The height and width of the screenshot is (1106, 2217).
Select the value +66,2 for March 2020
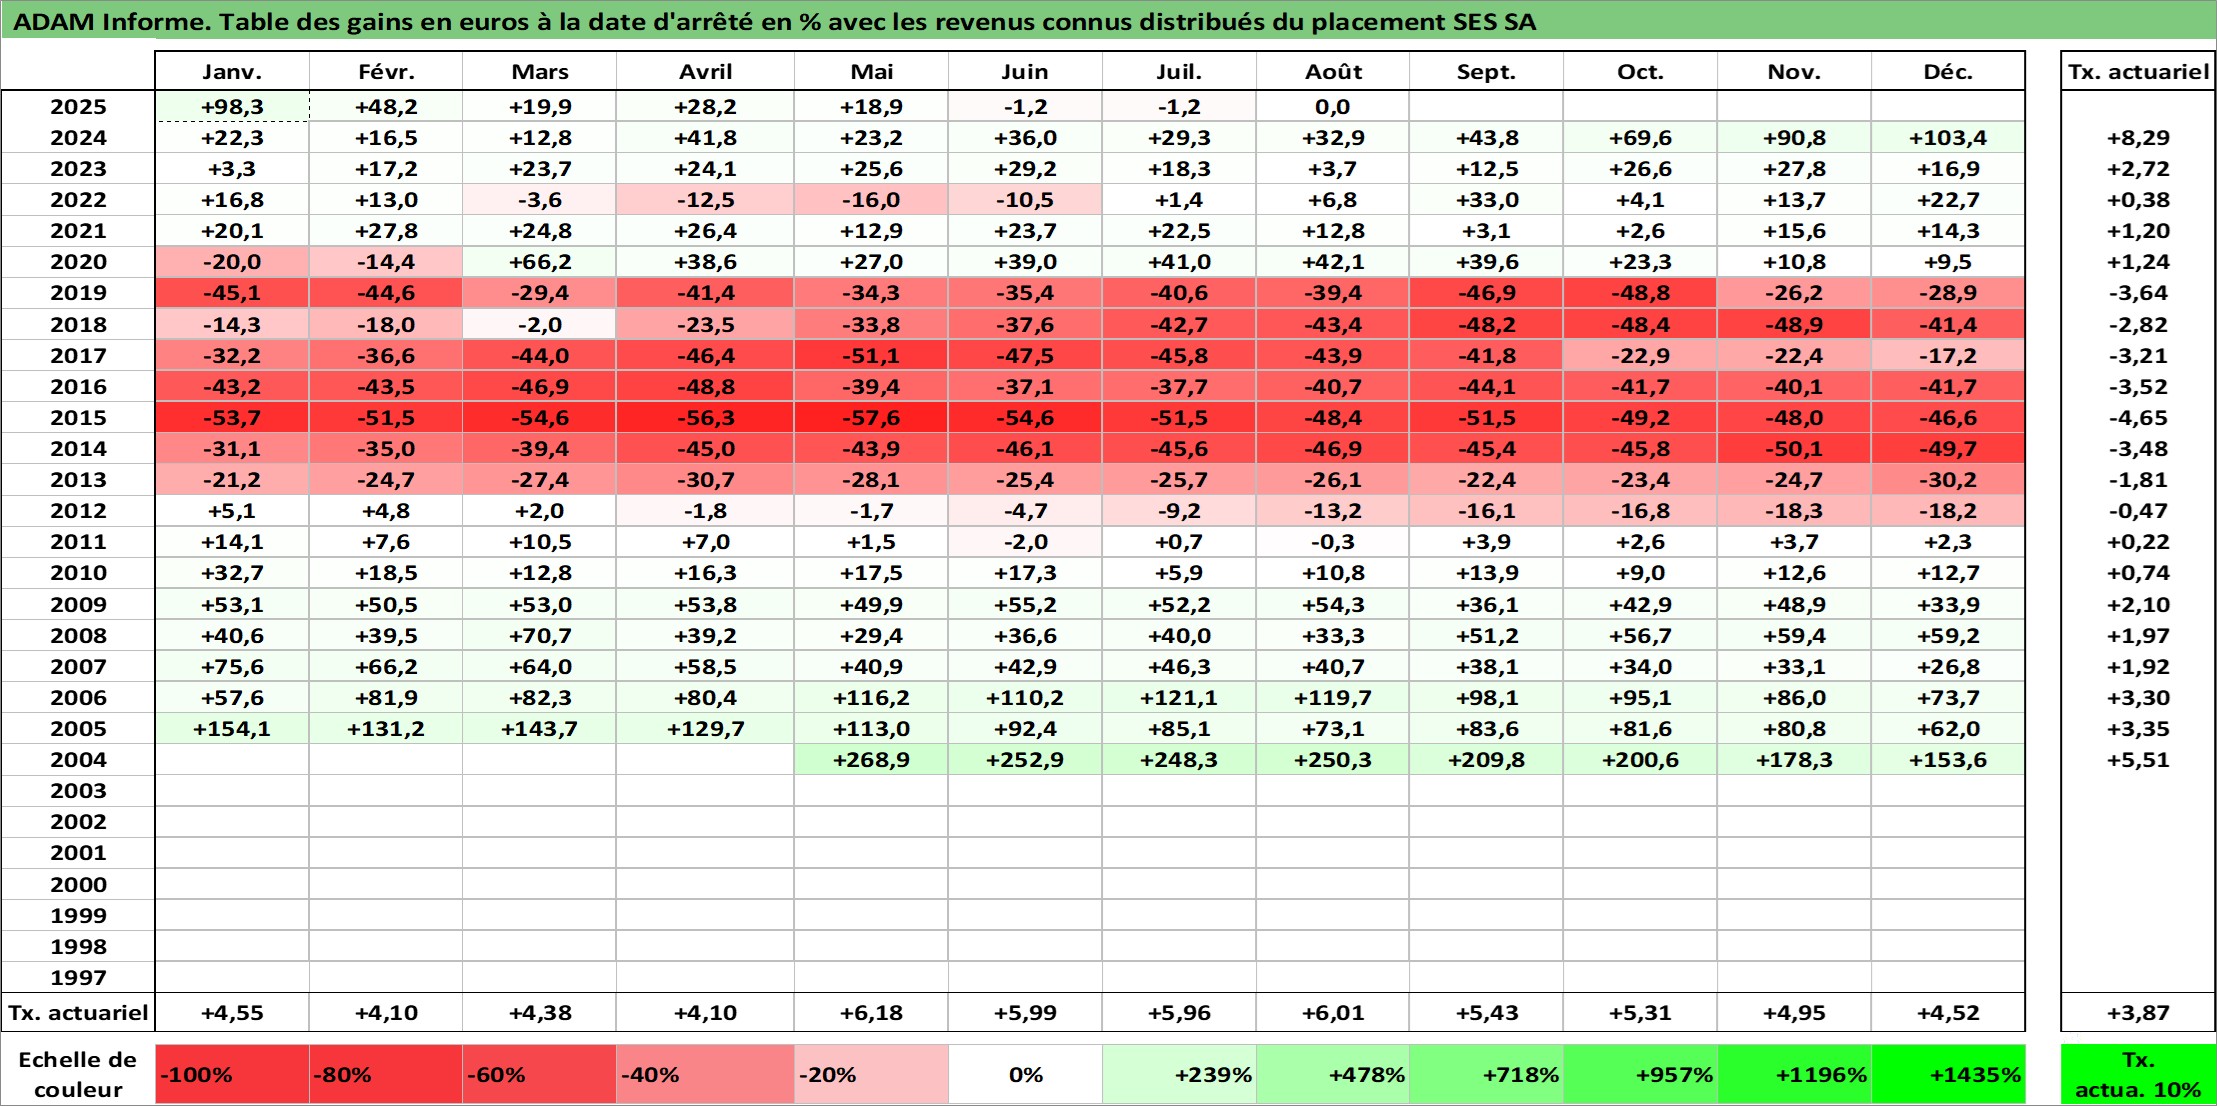pos(540,261)
